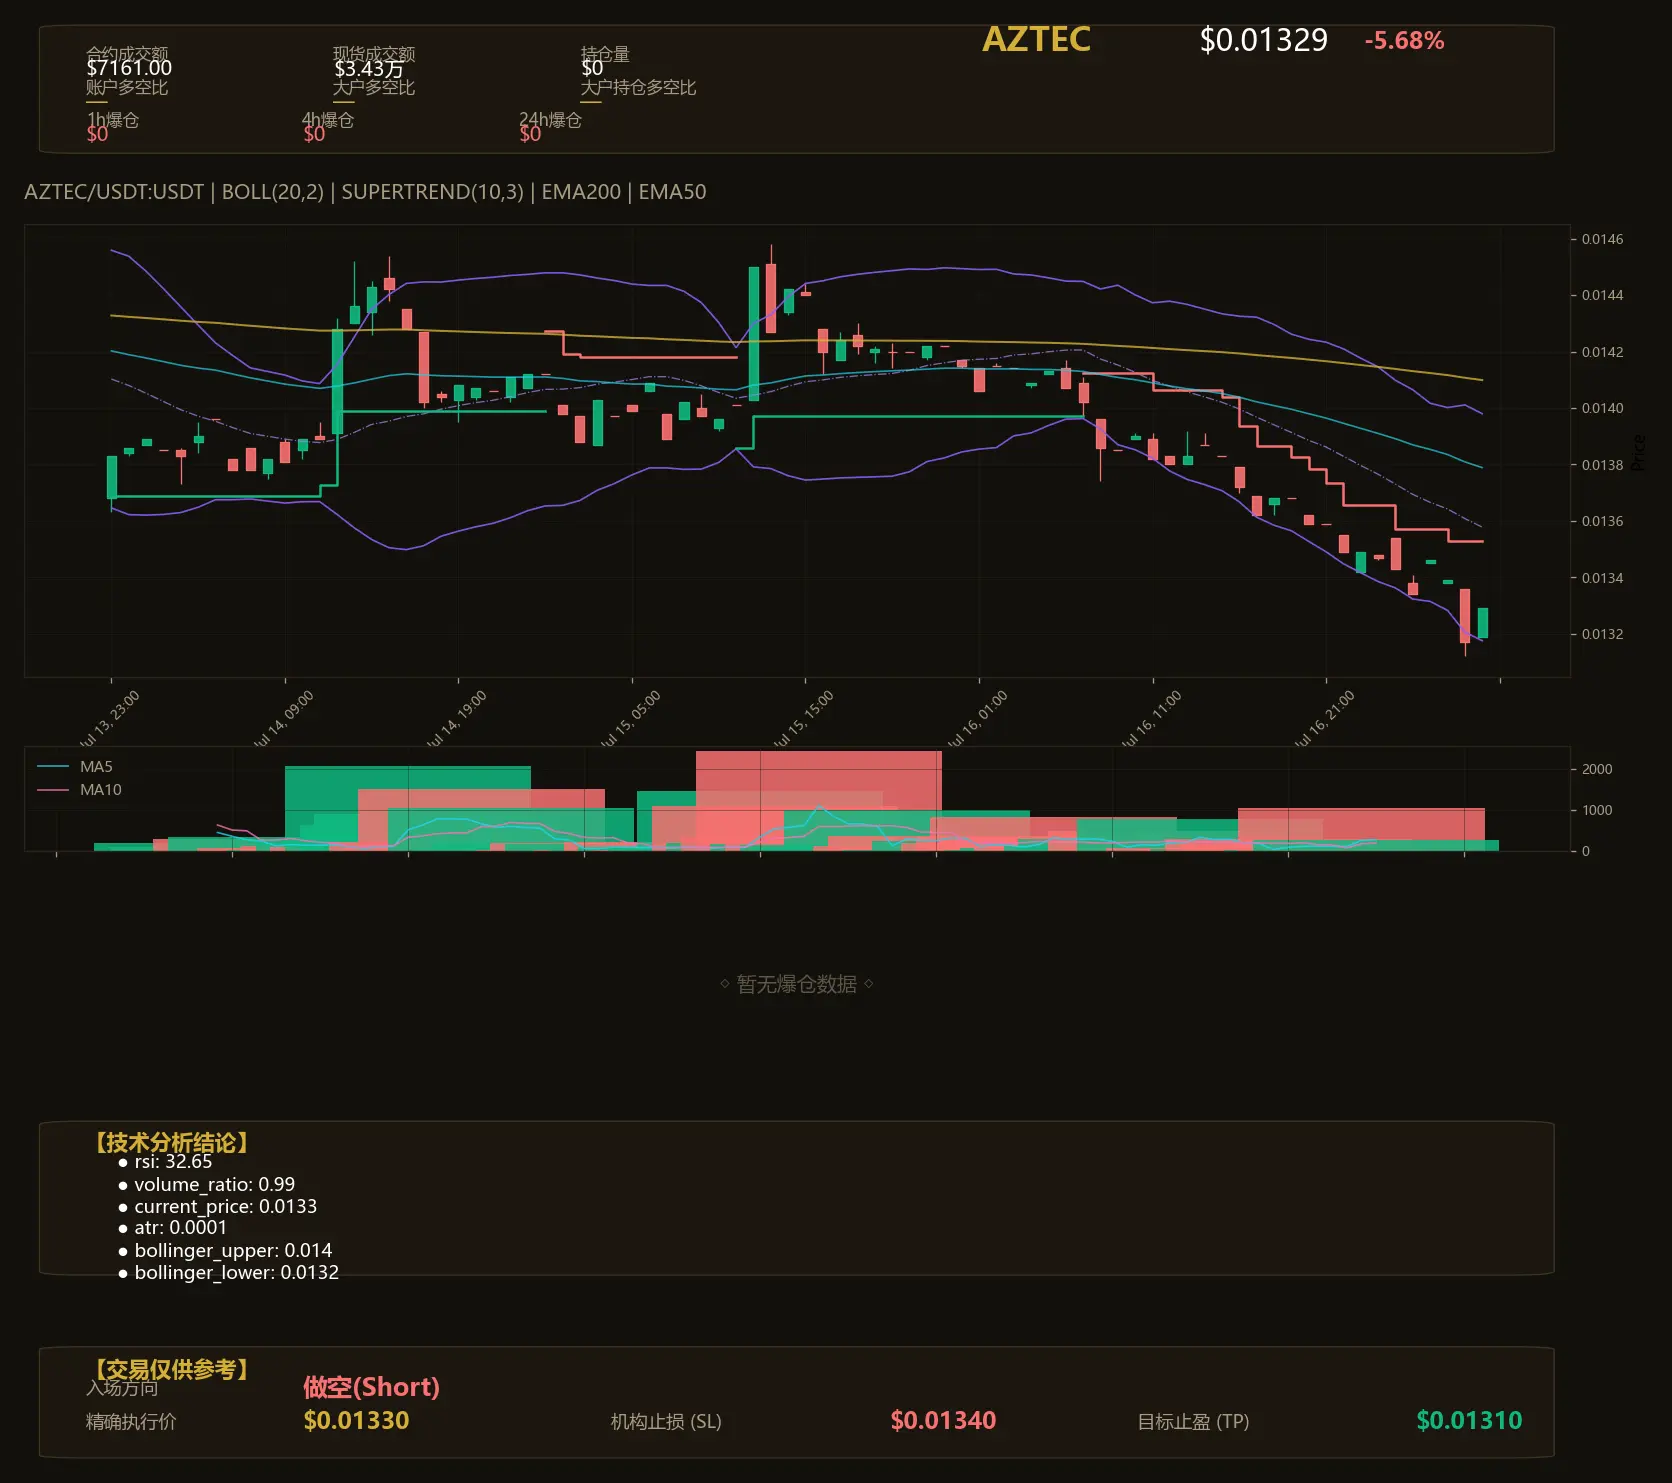Select the $0.01310 take profit value

coord(1469,1420)
